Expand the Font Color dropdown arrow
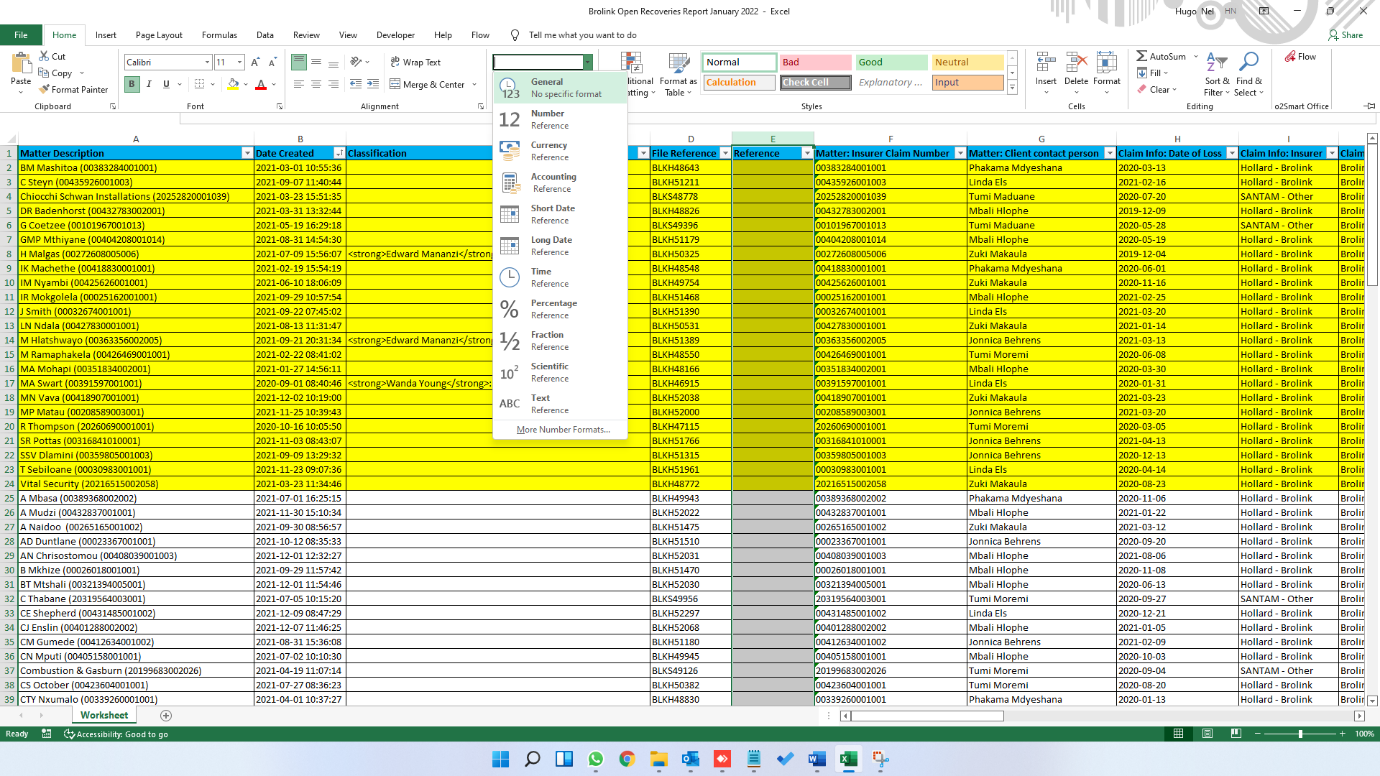Image resolution: width=1380 pixels, height=776 pixels. 273,85
